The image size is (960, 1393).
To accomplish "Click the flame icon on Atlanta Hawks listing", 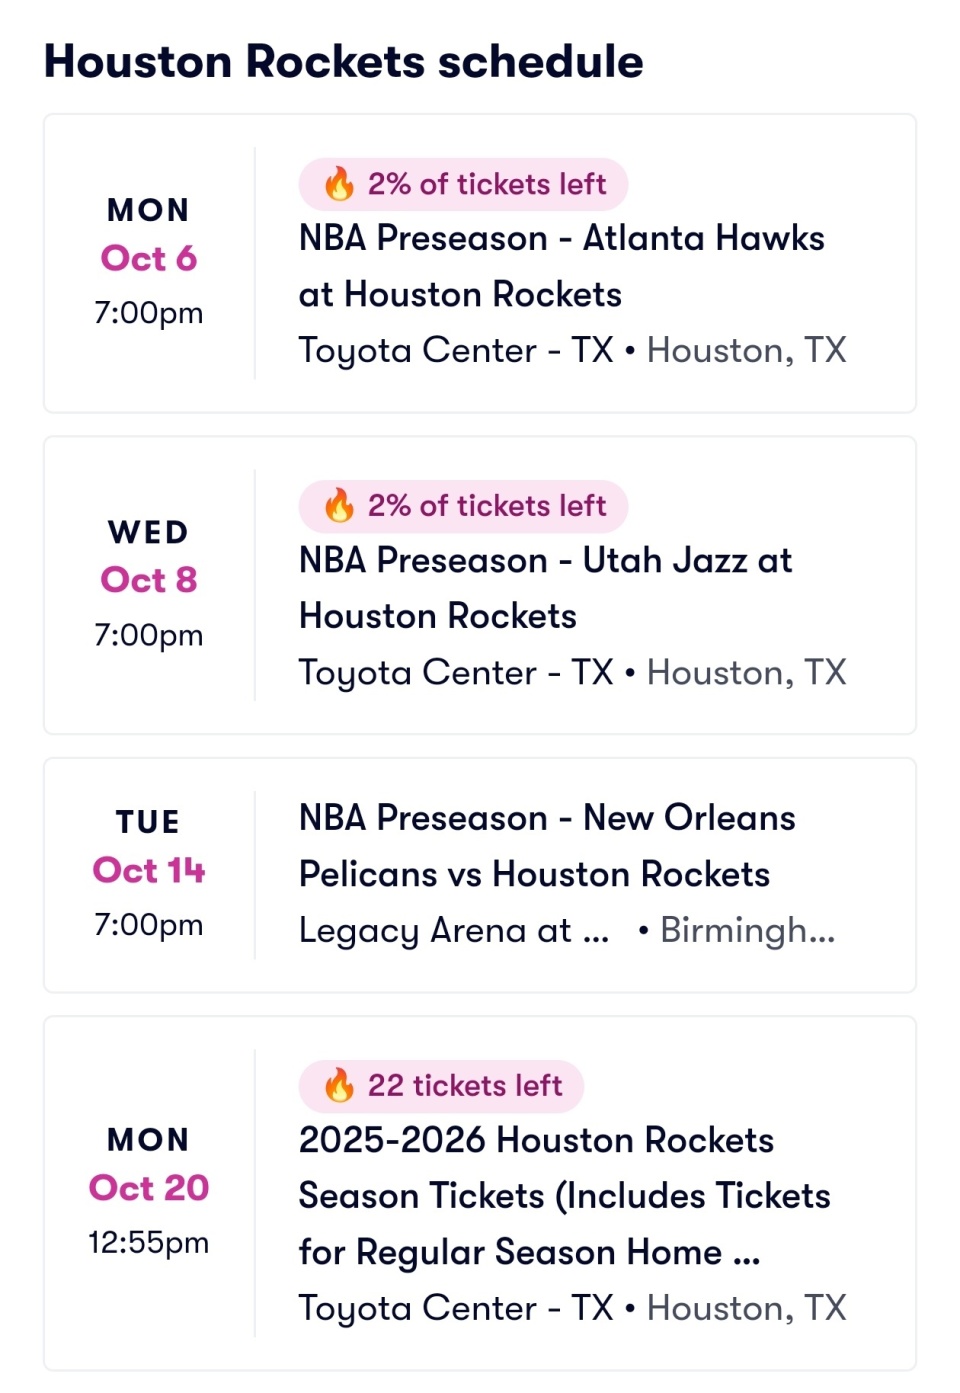I will pos(339,184).
